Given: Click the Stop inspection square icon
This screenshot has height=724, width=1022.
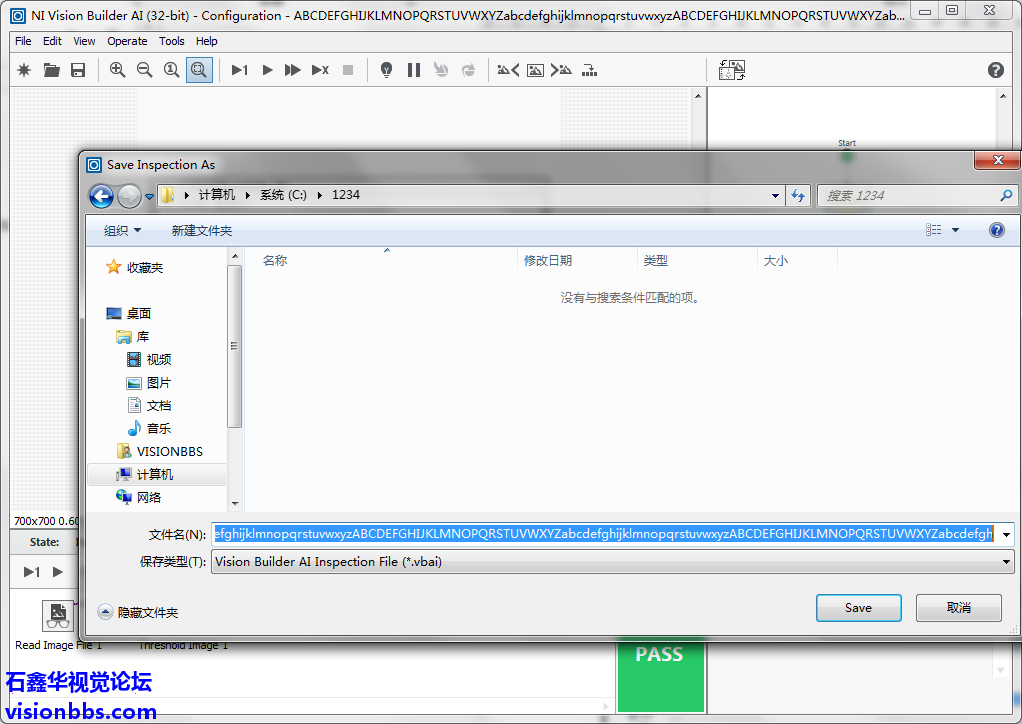Looking at the screenshot, I should (x=348, y=70).
